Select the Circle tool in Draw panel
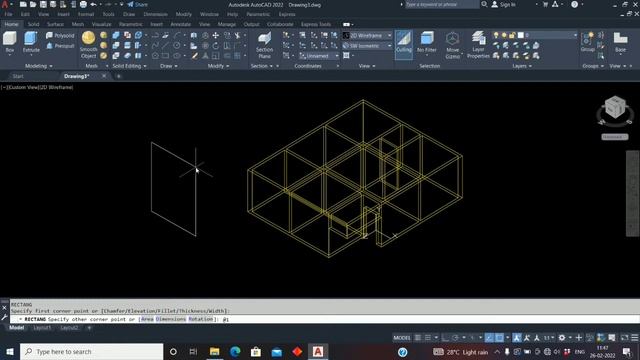Screen dimensions: 640x360 coord(177,46)
